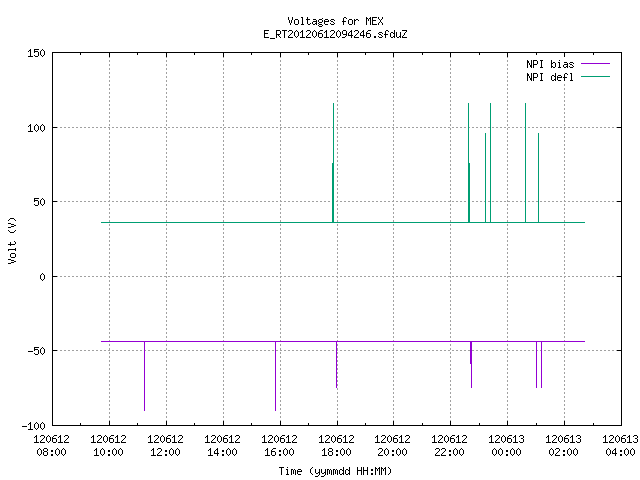Click the x-axis label 120612 18:00
640x480 pixels.
[336, 446]
